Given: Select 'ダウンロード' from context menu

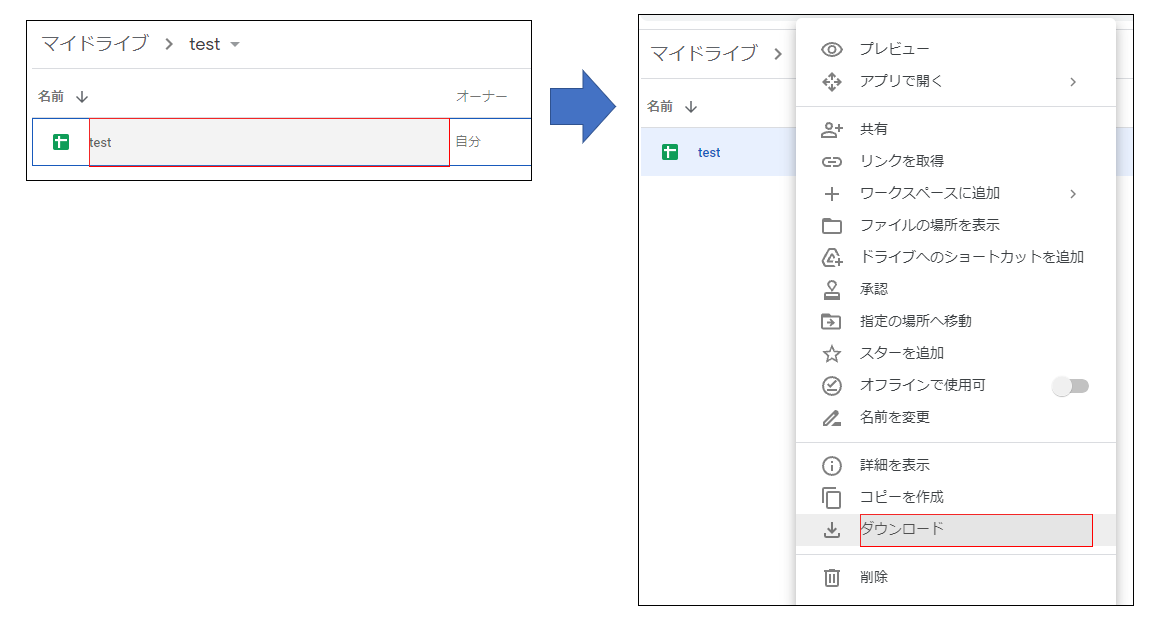Looking at the screenshot, I should pos(902,529).
